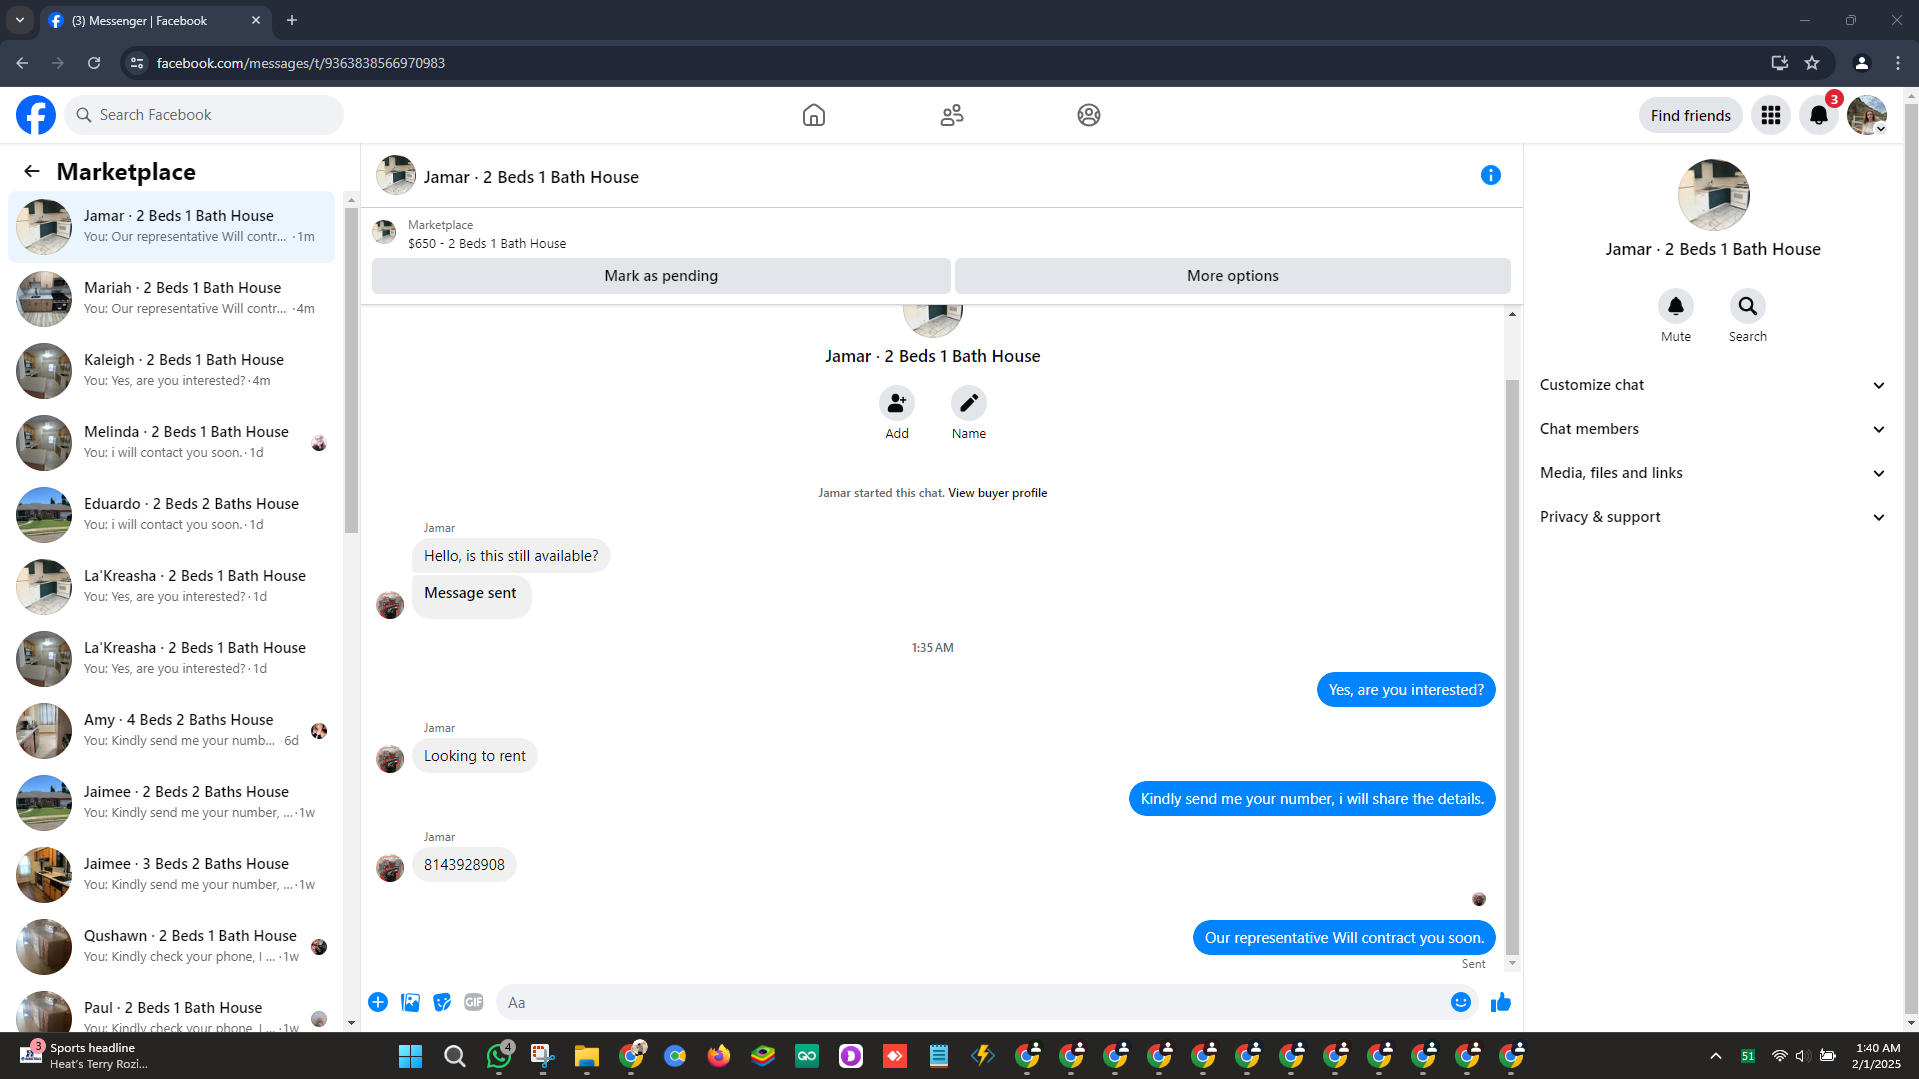Viewport: 1919px width, 1079px height.
Task: Reload the page in Chrome
Action: [94, 63]
